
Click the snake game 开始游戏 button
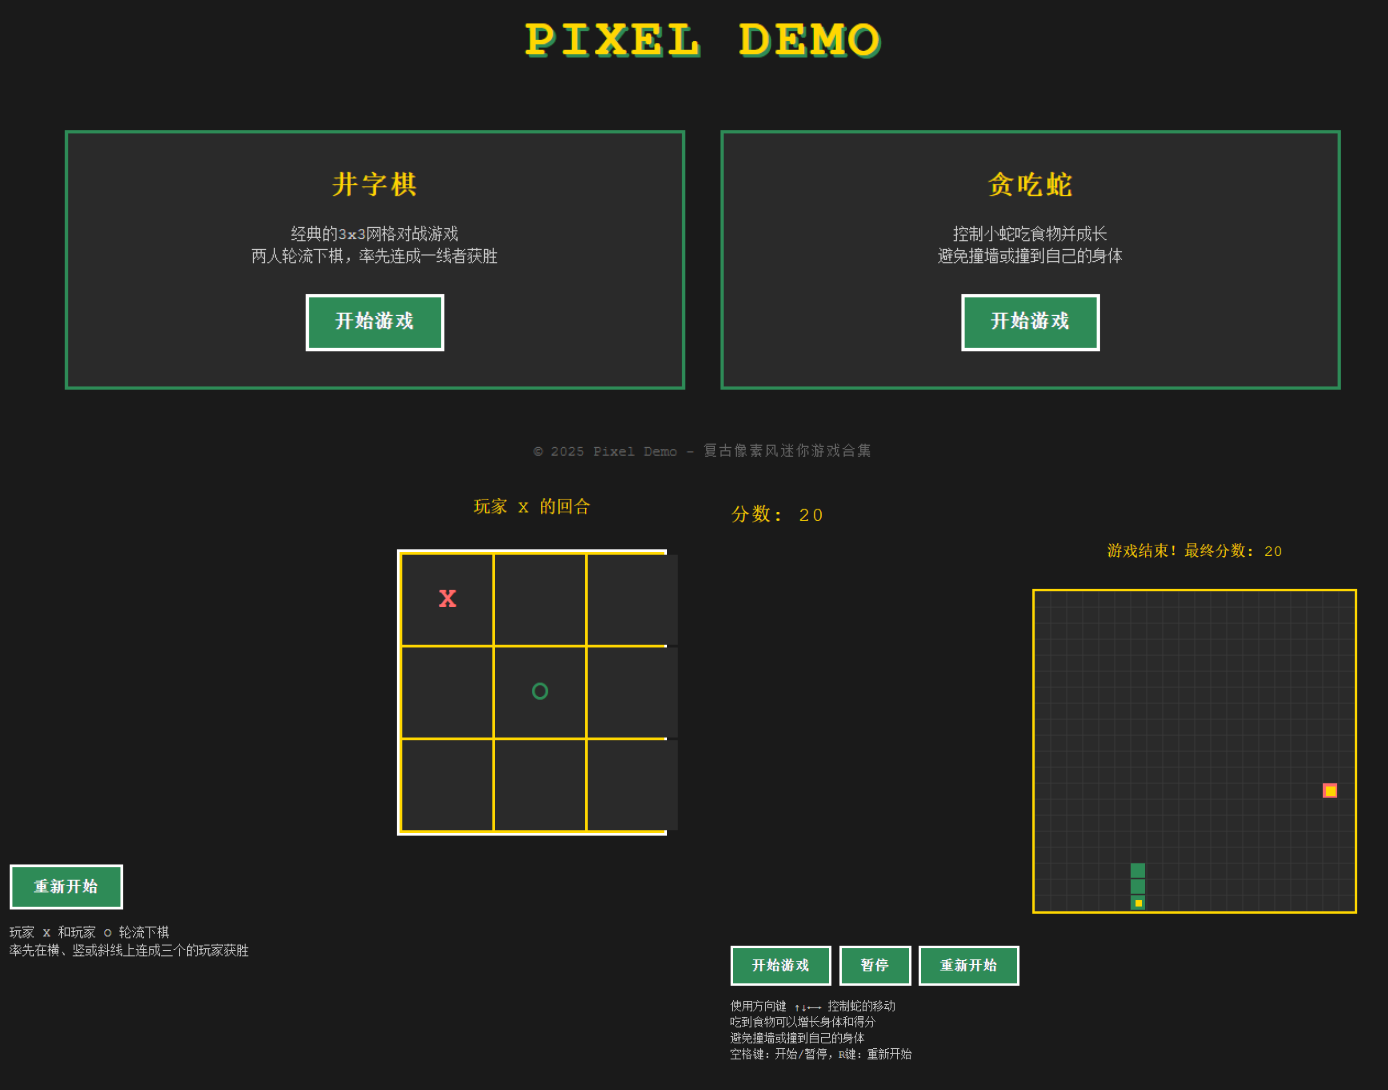tap(781, 965)
